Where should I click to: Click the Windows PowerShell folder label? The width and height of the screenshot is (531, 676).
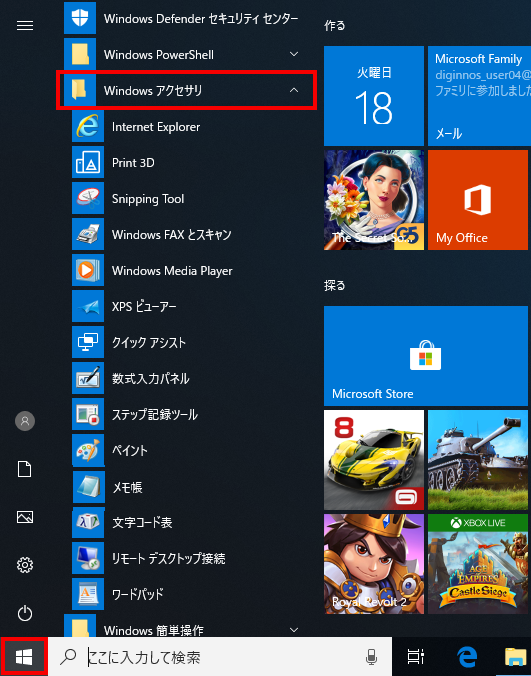pos(159,55)
